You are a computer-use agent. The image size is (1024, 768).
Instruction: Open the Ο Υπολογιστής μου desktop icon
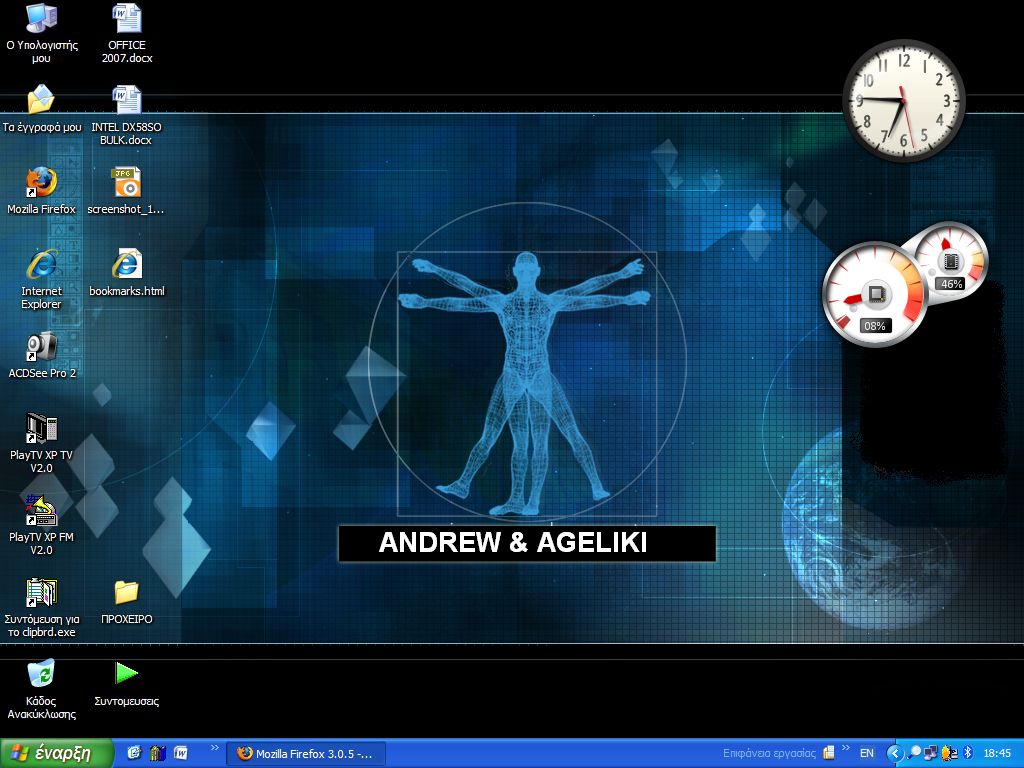pyautogui.click(x=41, y=33)
